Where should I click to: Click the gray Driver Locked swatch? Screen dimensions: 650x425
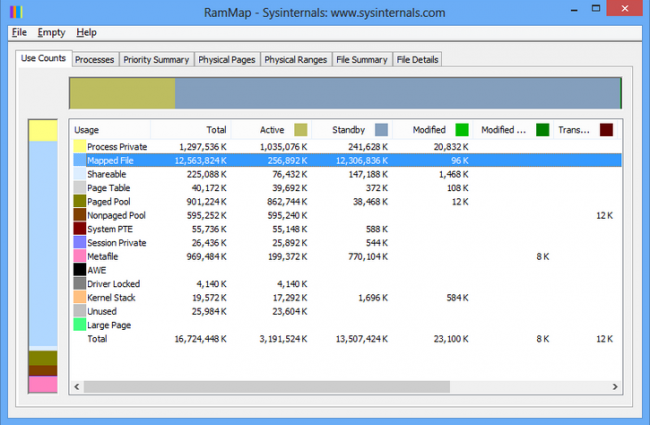(80, 283)
